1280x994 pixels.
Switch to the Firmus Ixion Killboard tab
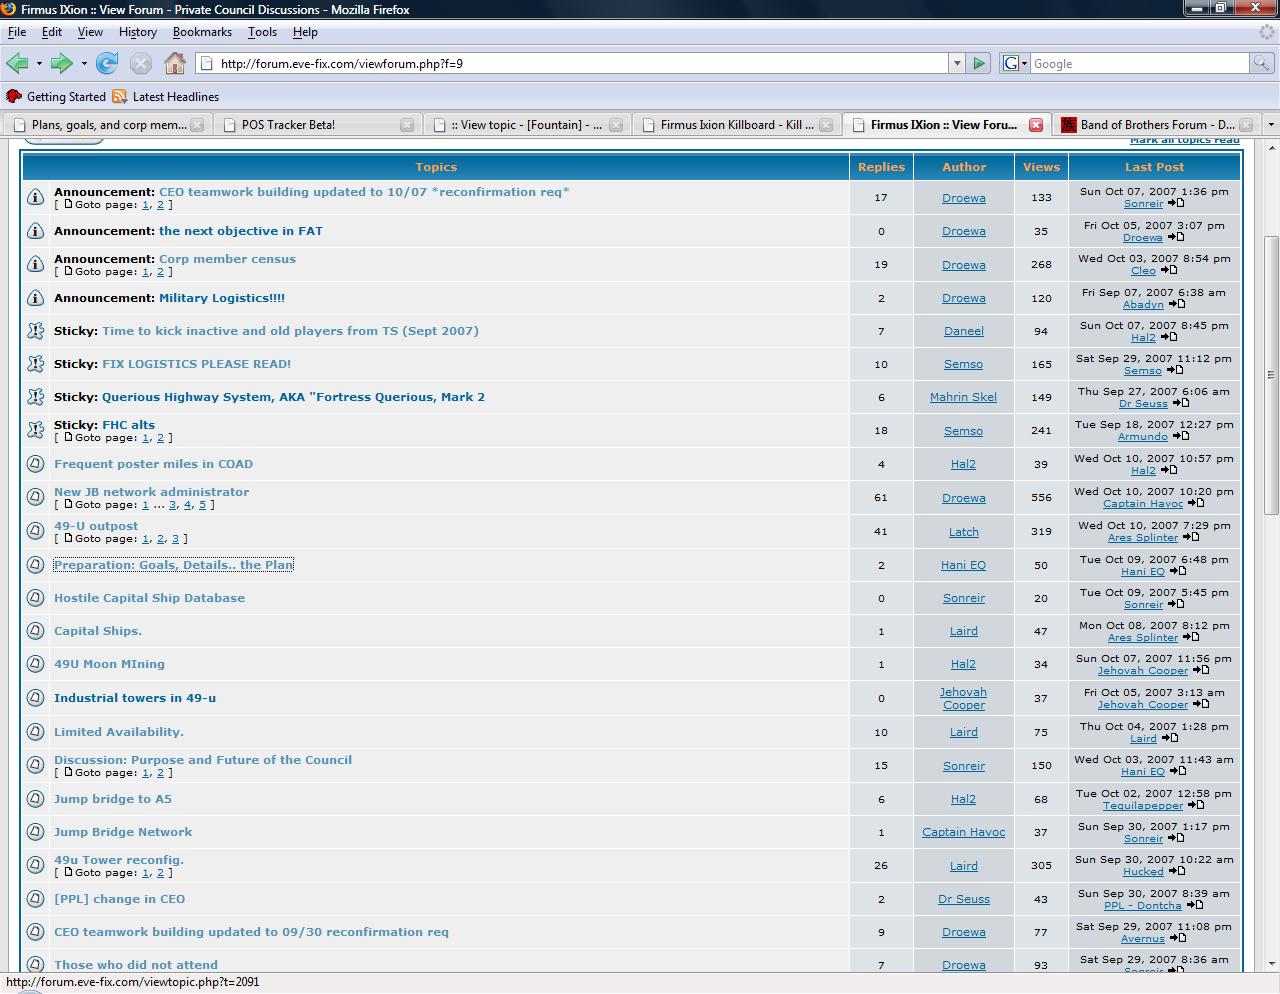coord(737,125)
